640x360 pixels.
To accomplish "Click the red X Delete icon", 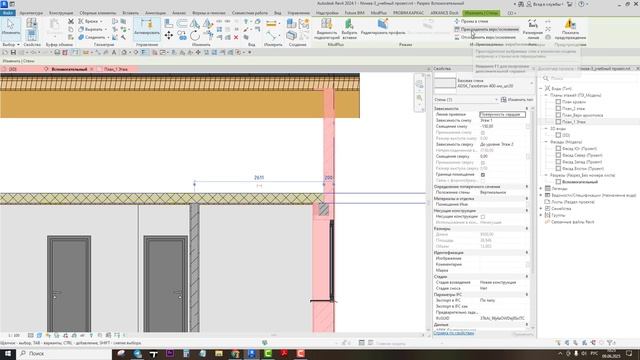I will pos(236,37).
